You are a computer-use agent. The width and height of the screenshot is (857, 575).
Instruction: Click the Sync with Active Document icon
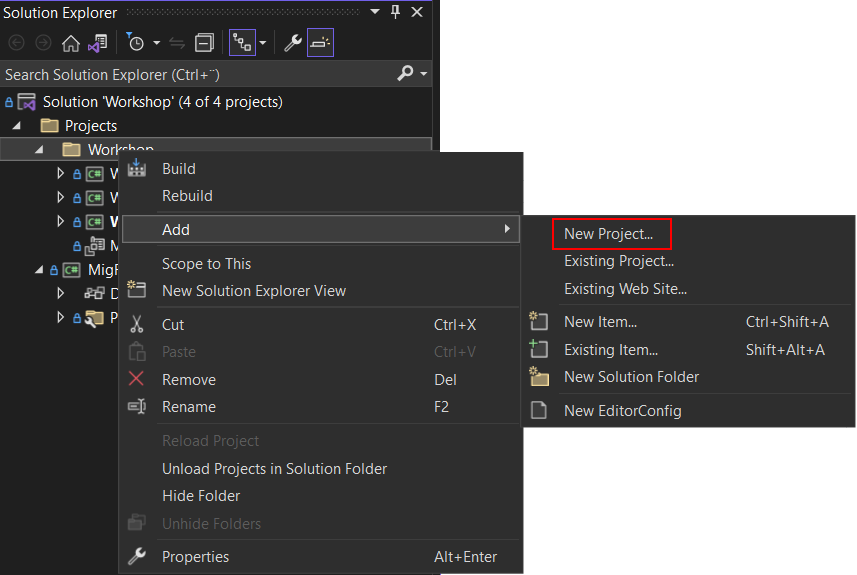tap(177, 43)
